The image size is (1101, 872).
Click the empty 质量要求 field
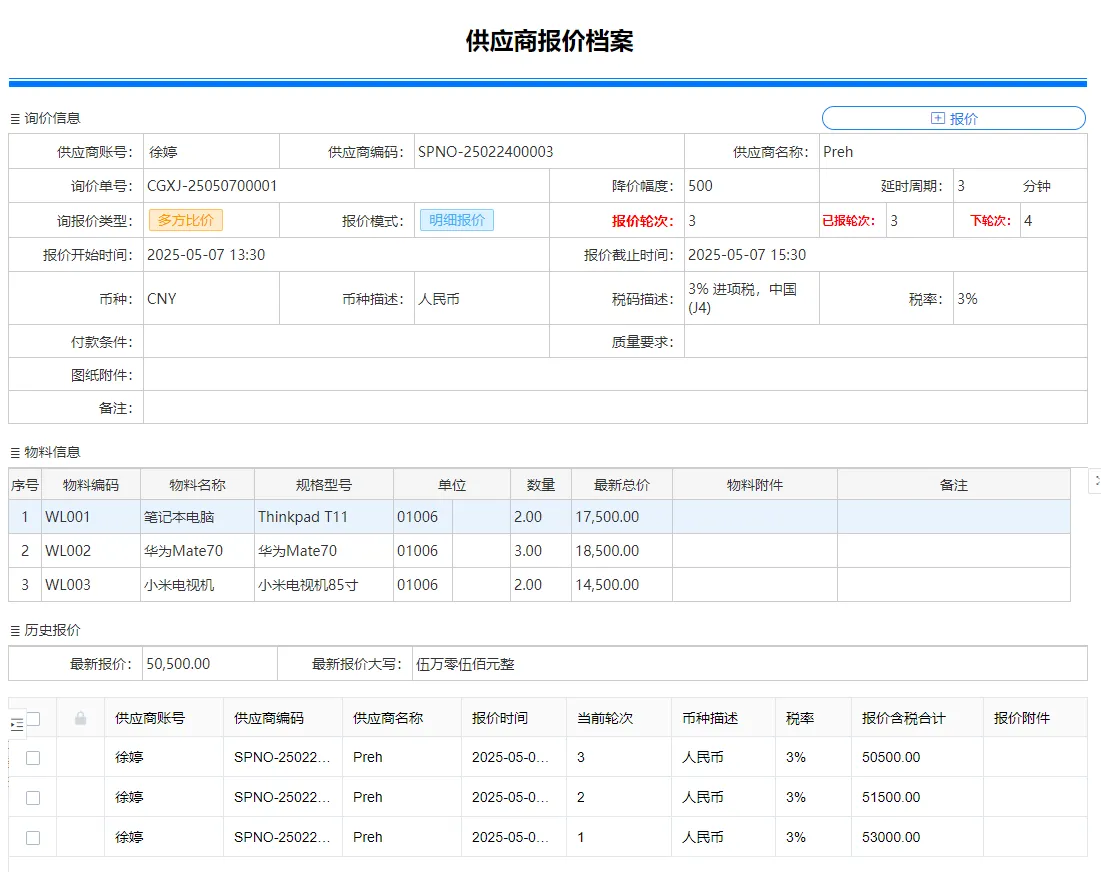click(886, 341)
